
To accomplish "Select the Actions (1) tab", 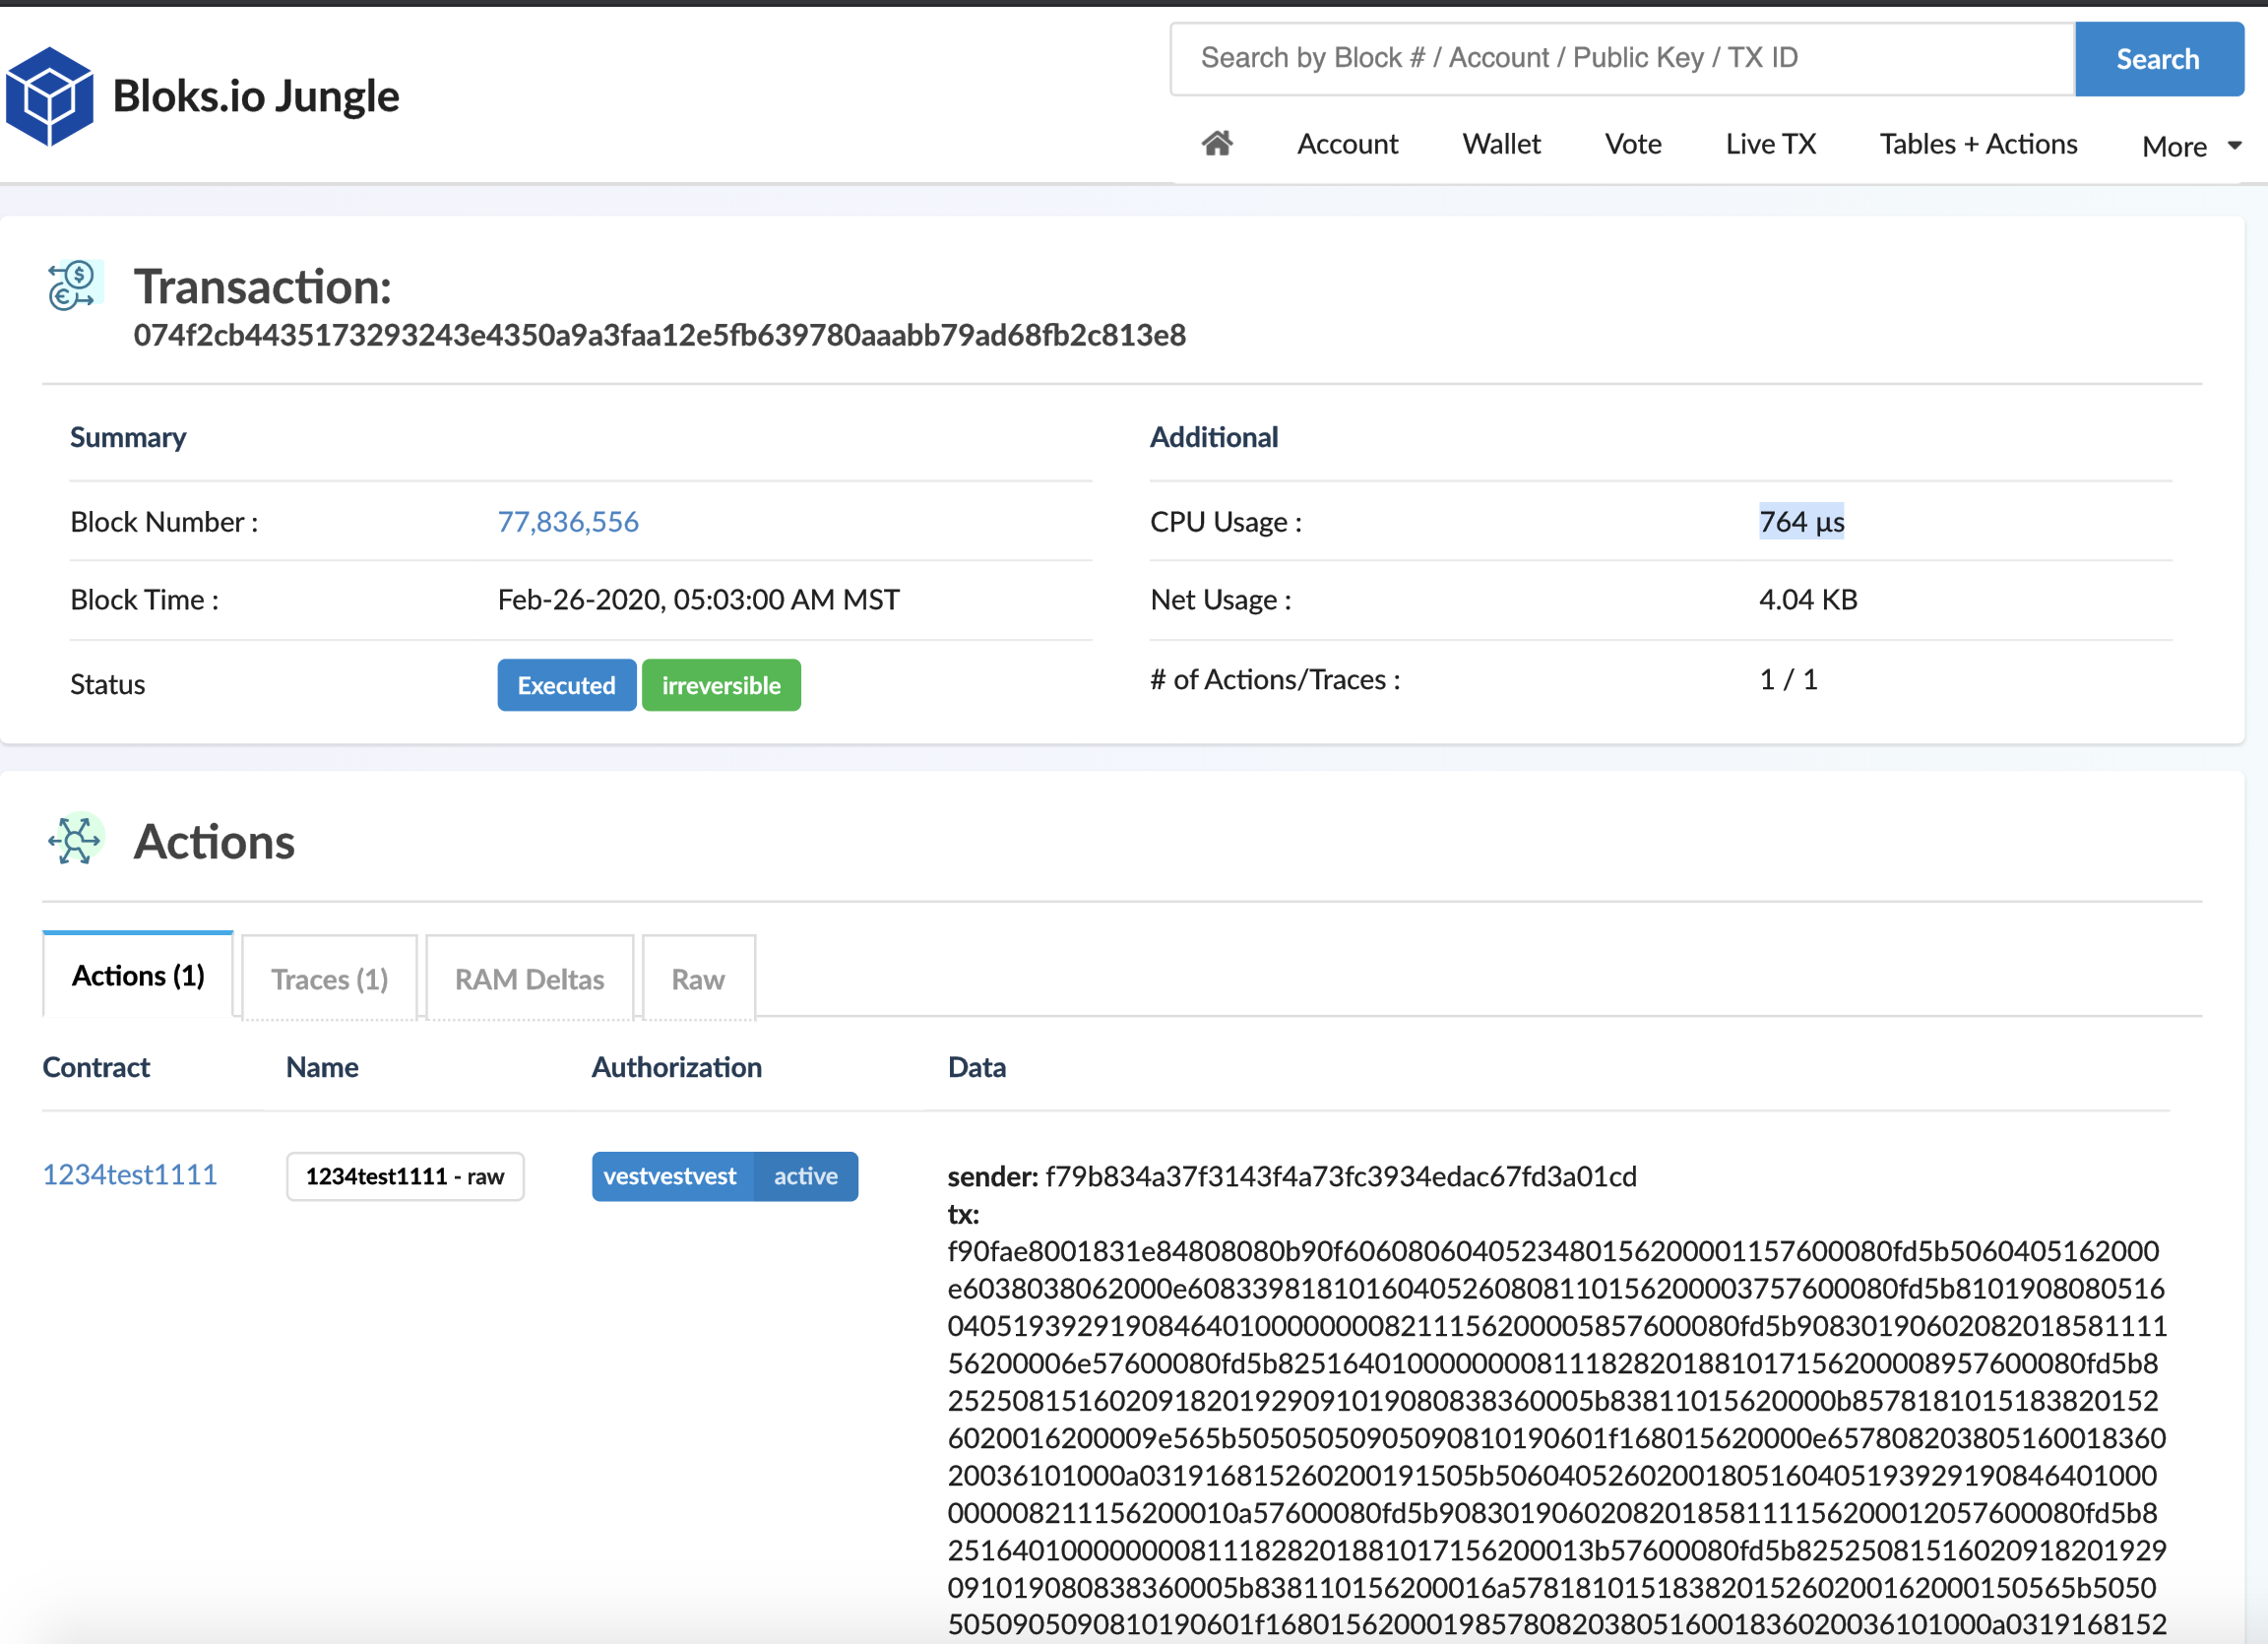I will click(138, 976).
